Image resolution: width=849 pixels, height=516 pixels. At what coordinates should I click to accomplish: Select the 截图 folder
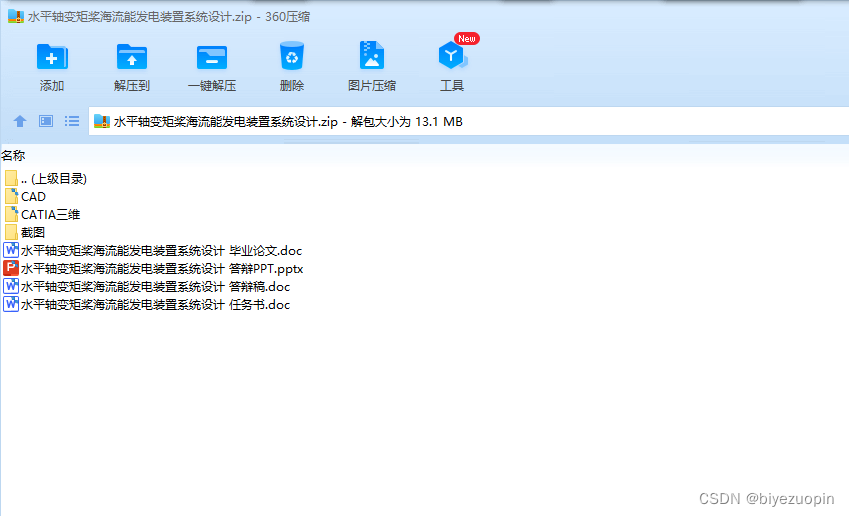coord(24,232)
